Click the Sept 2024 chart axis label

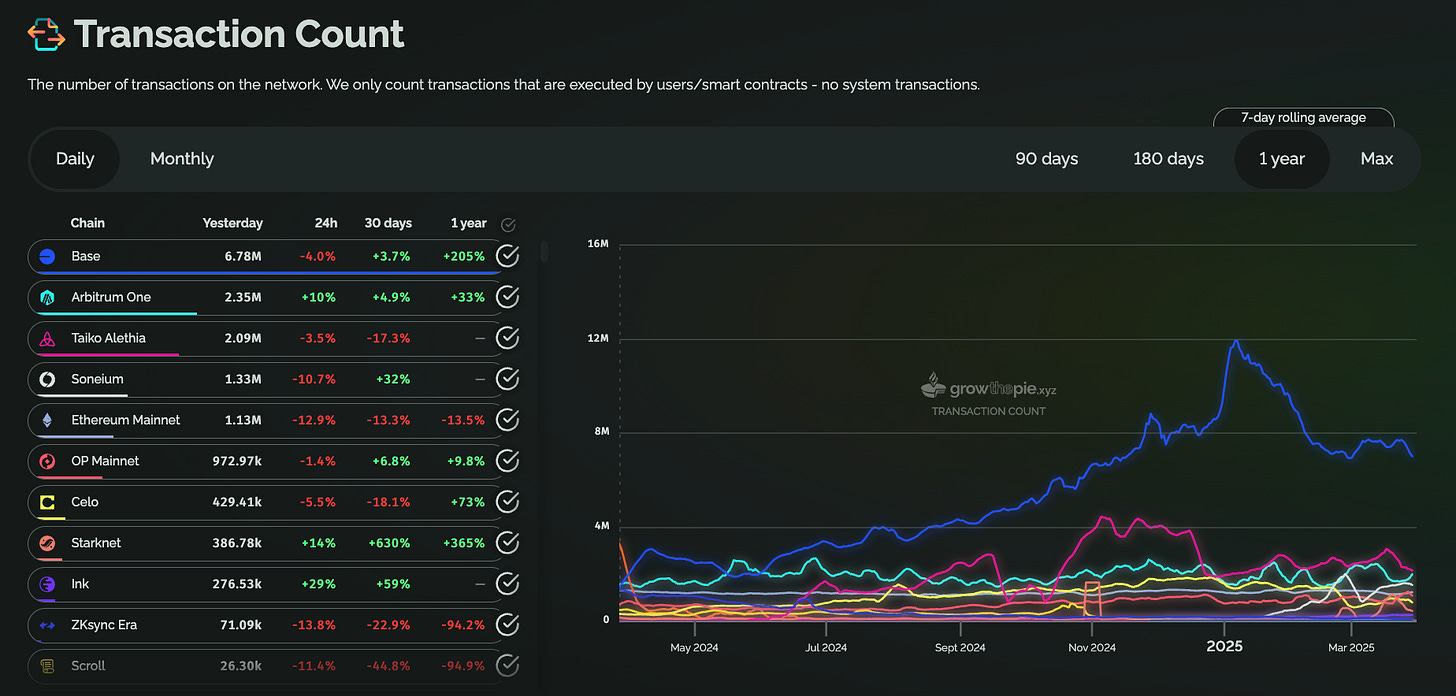coord(960,647)
